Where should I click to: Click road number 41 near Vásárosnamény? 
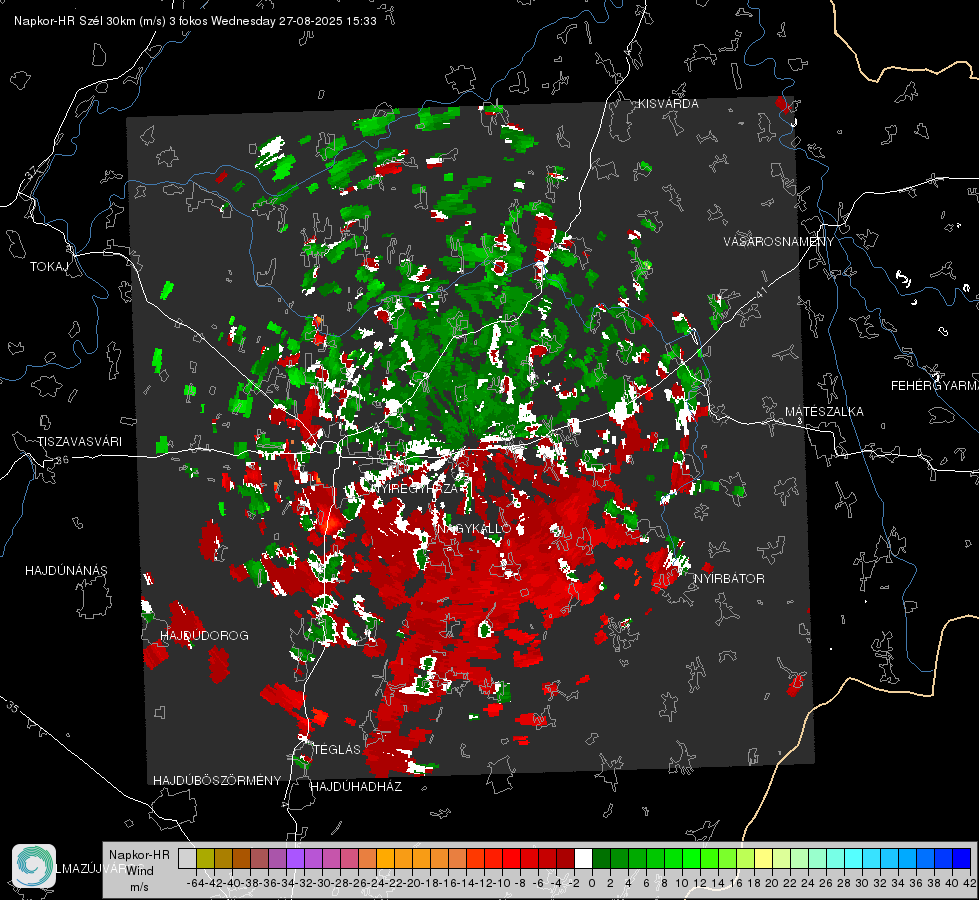pos(760,292)
